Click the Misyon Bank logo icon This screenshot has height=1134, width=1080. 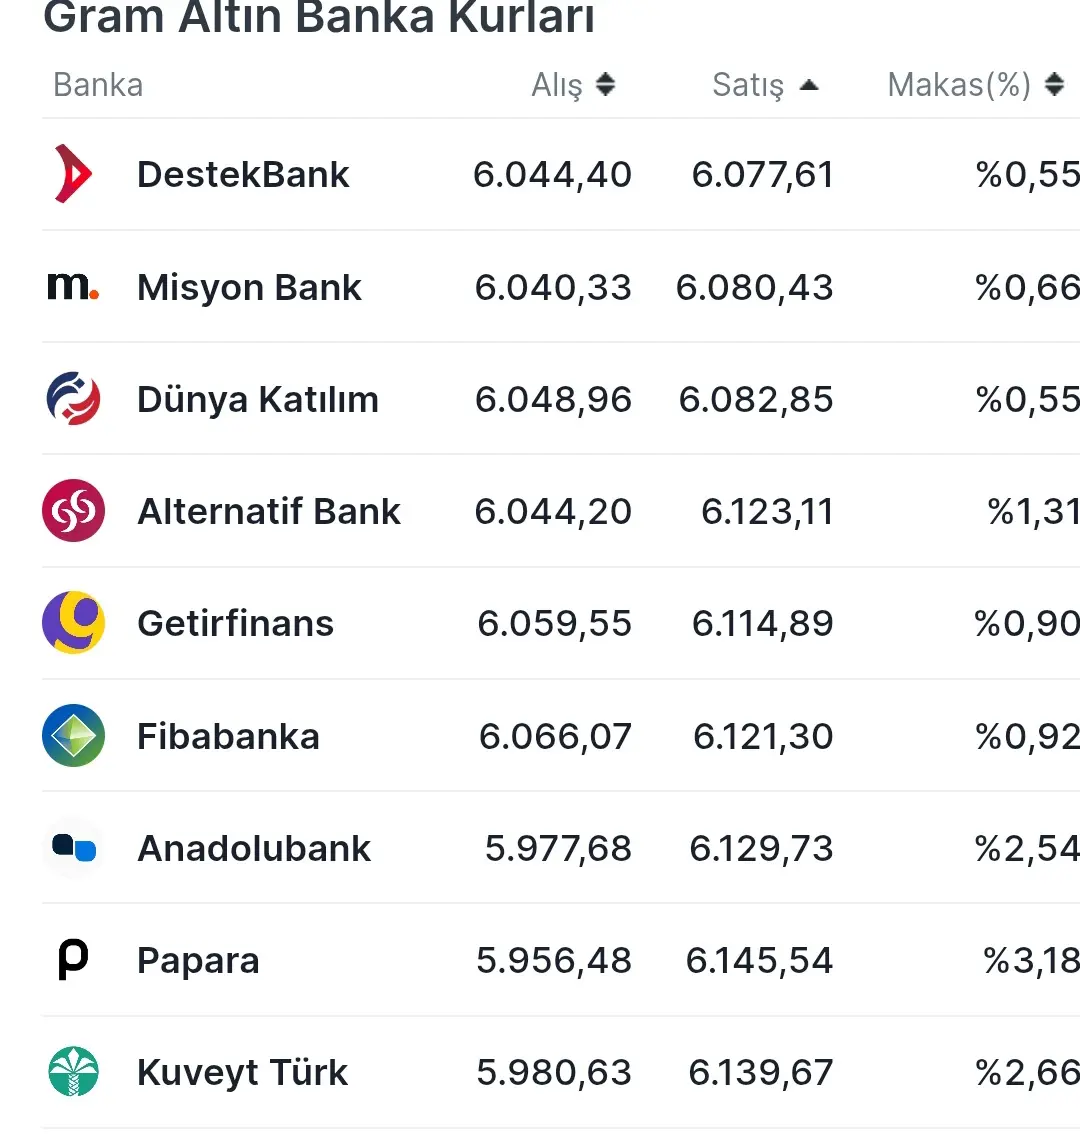click(x=73, y=287)
